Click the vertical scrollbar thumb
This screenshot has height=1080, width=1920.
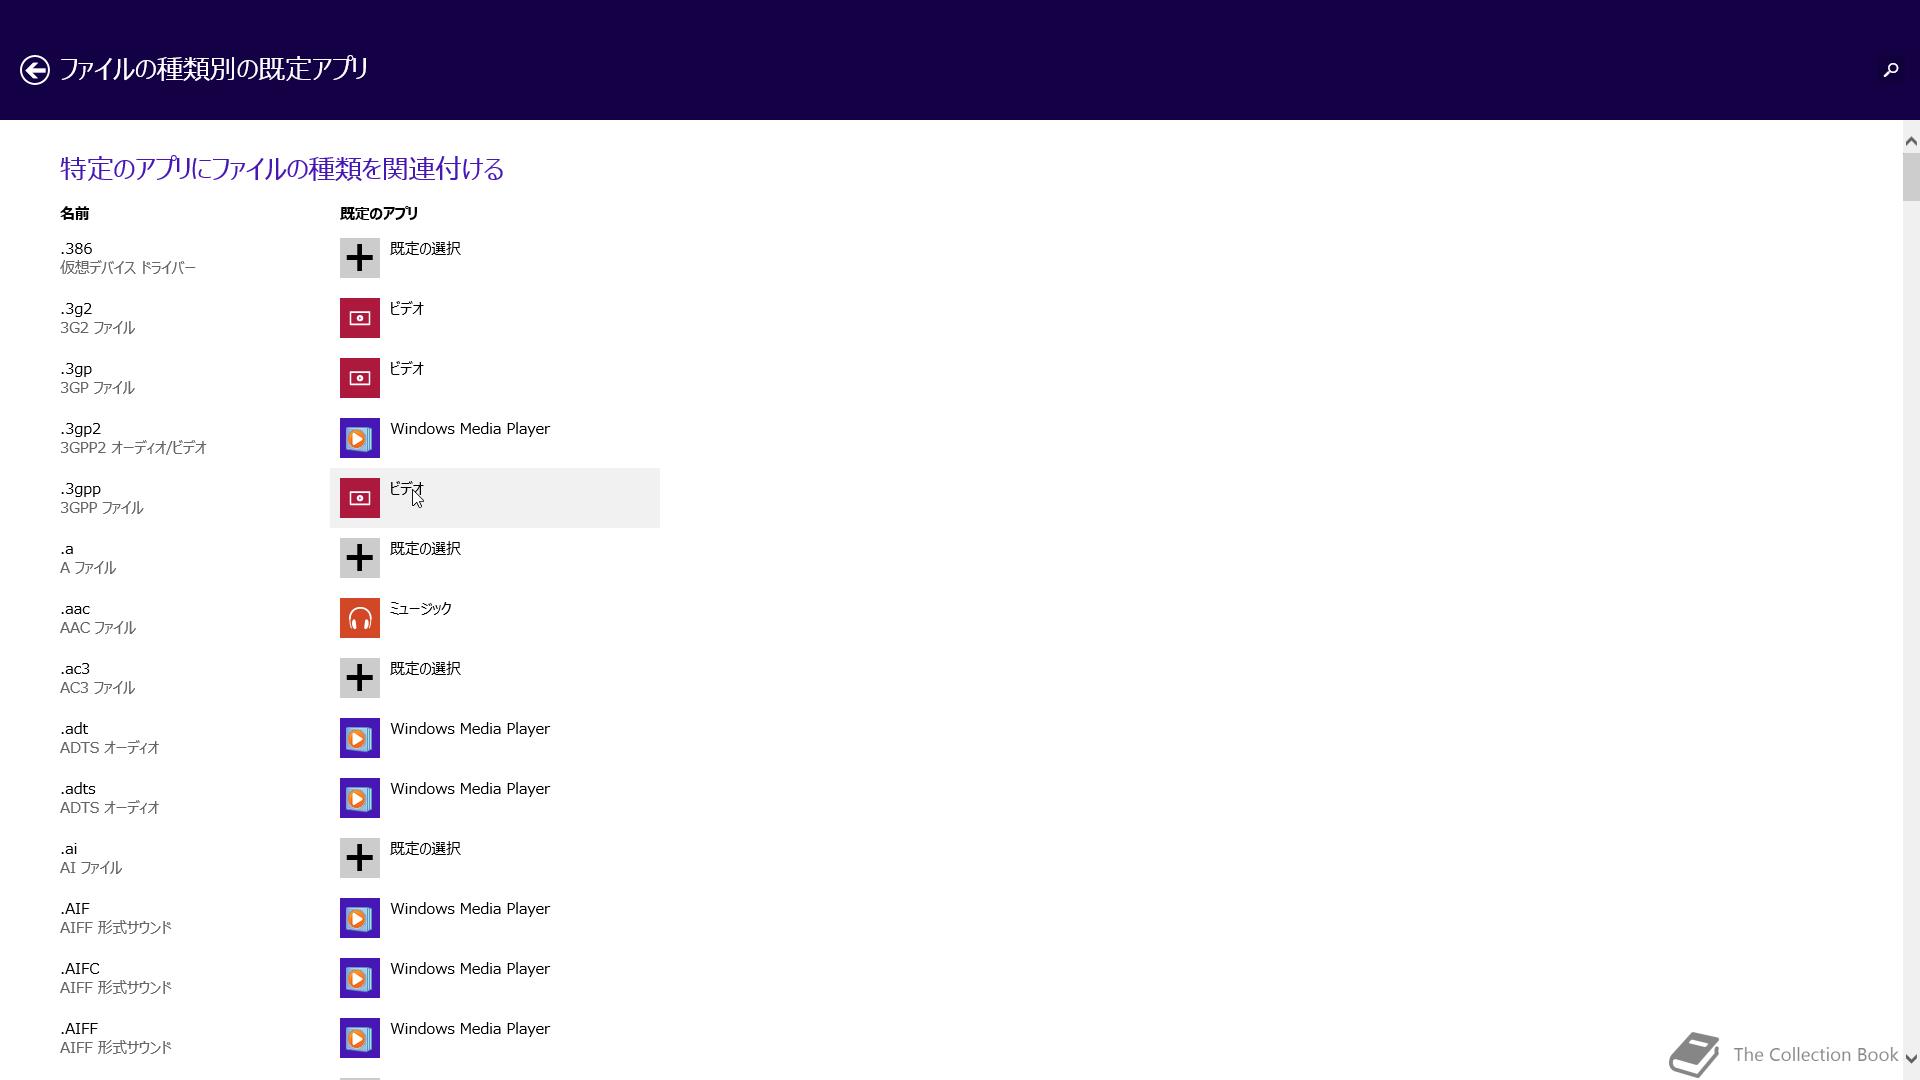coord(1910,177)
